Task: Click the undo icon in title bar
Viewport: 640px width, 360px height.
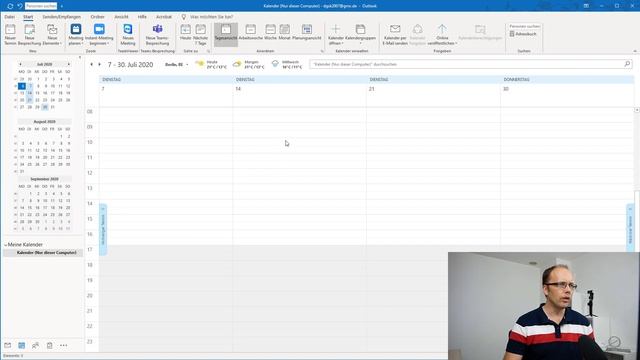Action: [x=19, y=6]
